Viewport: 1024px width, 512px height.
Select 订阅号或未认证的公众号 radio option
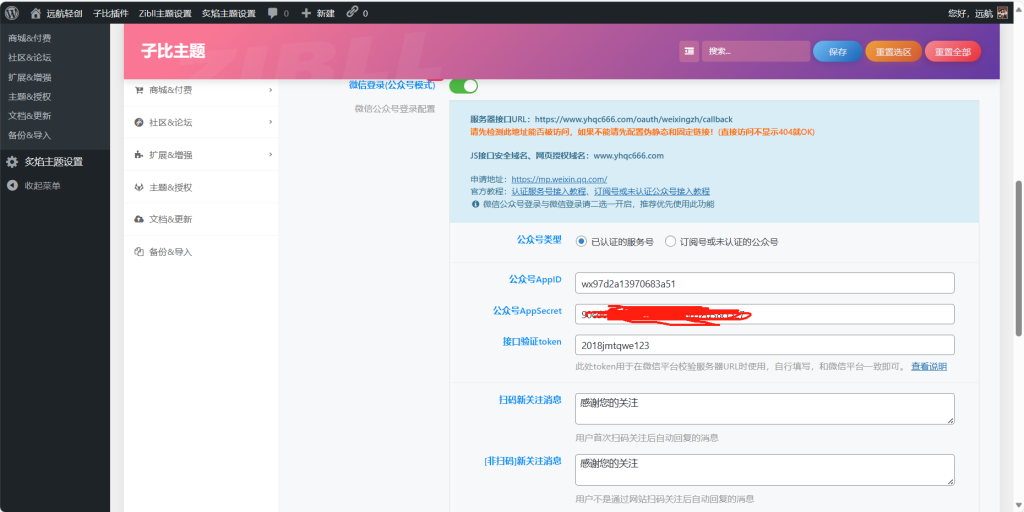(x=670, y=241)
